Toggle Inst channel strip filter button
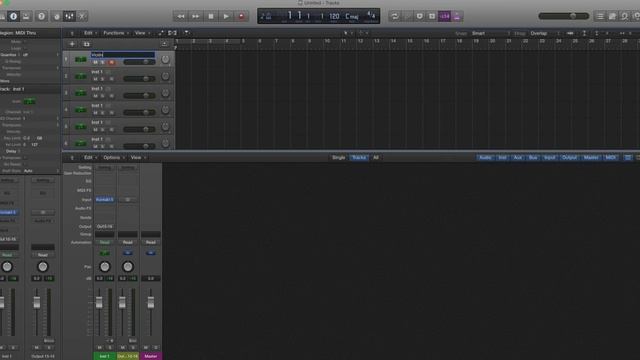The width and height of the screenshot is (640, 360). tap(502, 158)
